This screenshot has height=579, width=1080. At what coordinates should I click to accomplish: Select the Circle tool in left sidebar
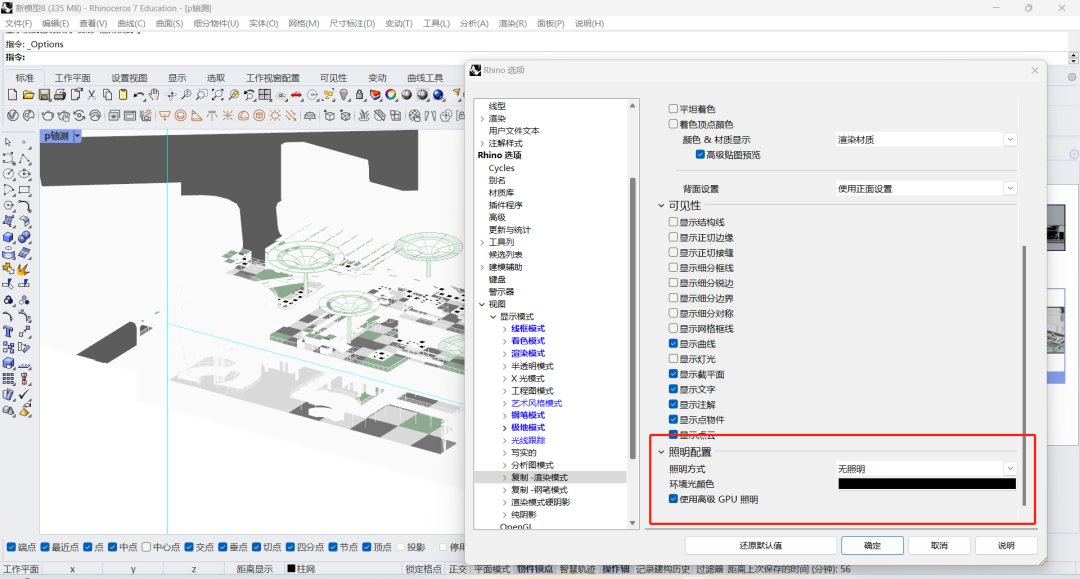pyautogui.click(x=8, y=174)
